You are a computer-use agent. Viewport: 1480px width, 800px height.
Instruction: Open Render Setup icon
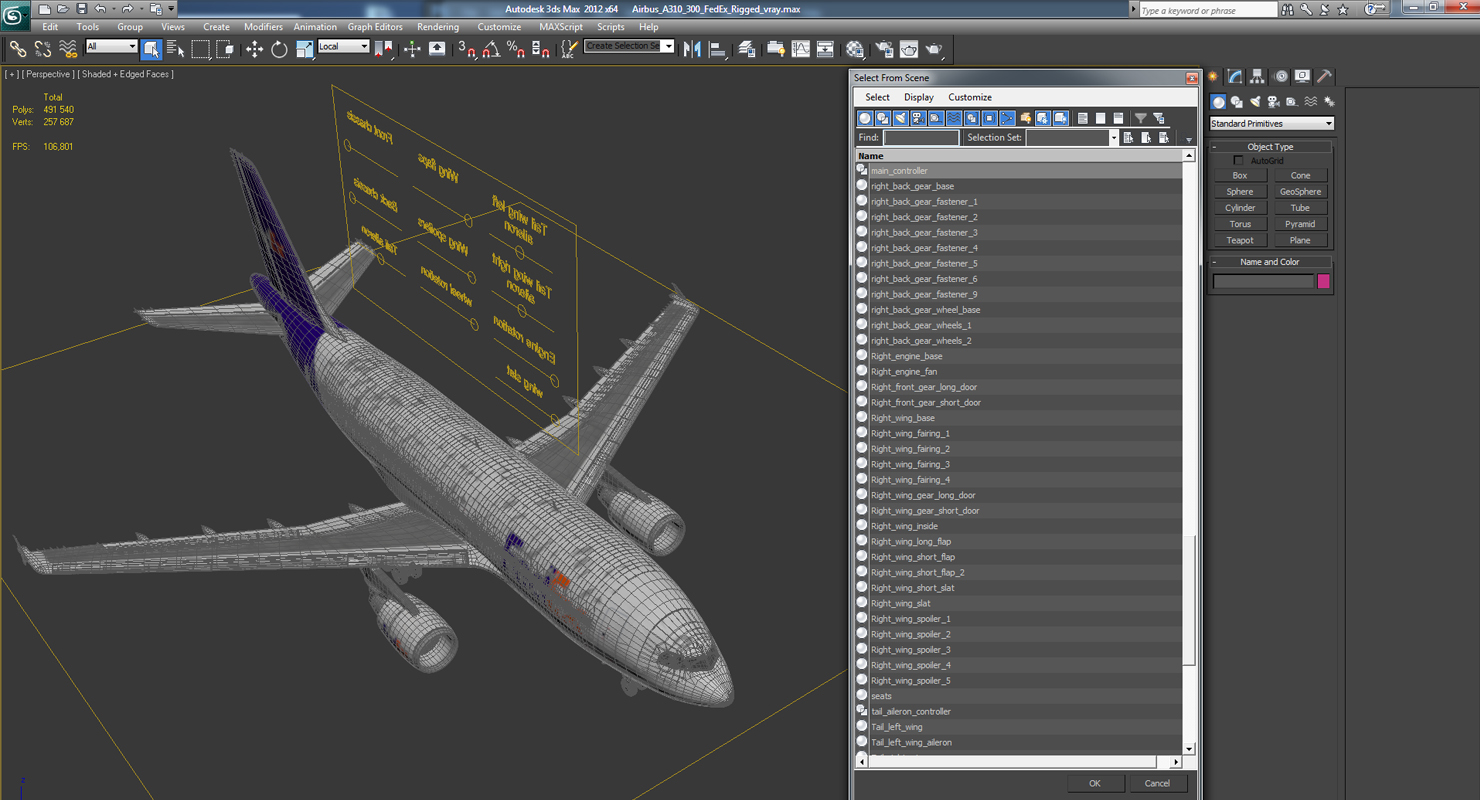884,48
